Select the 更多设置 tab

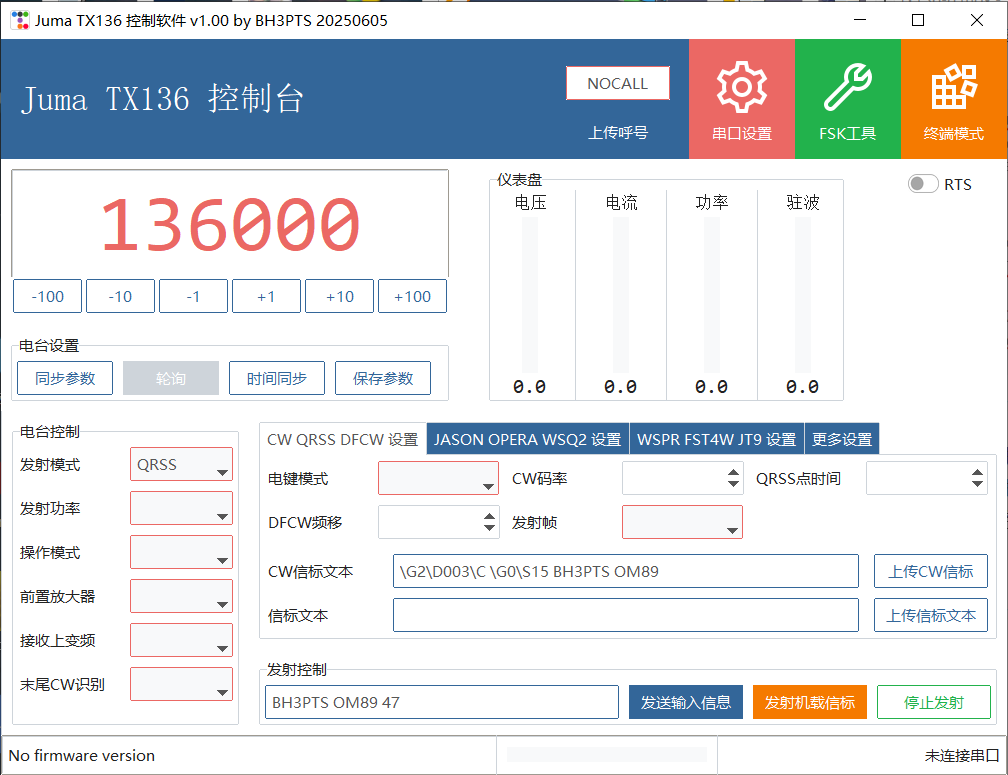(842, 440)
